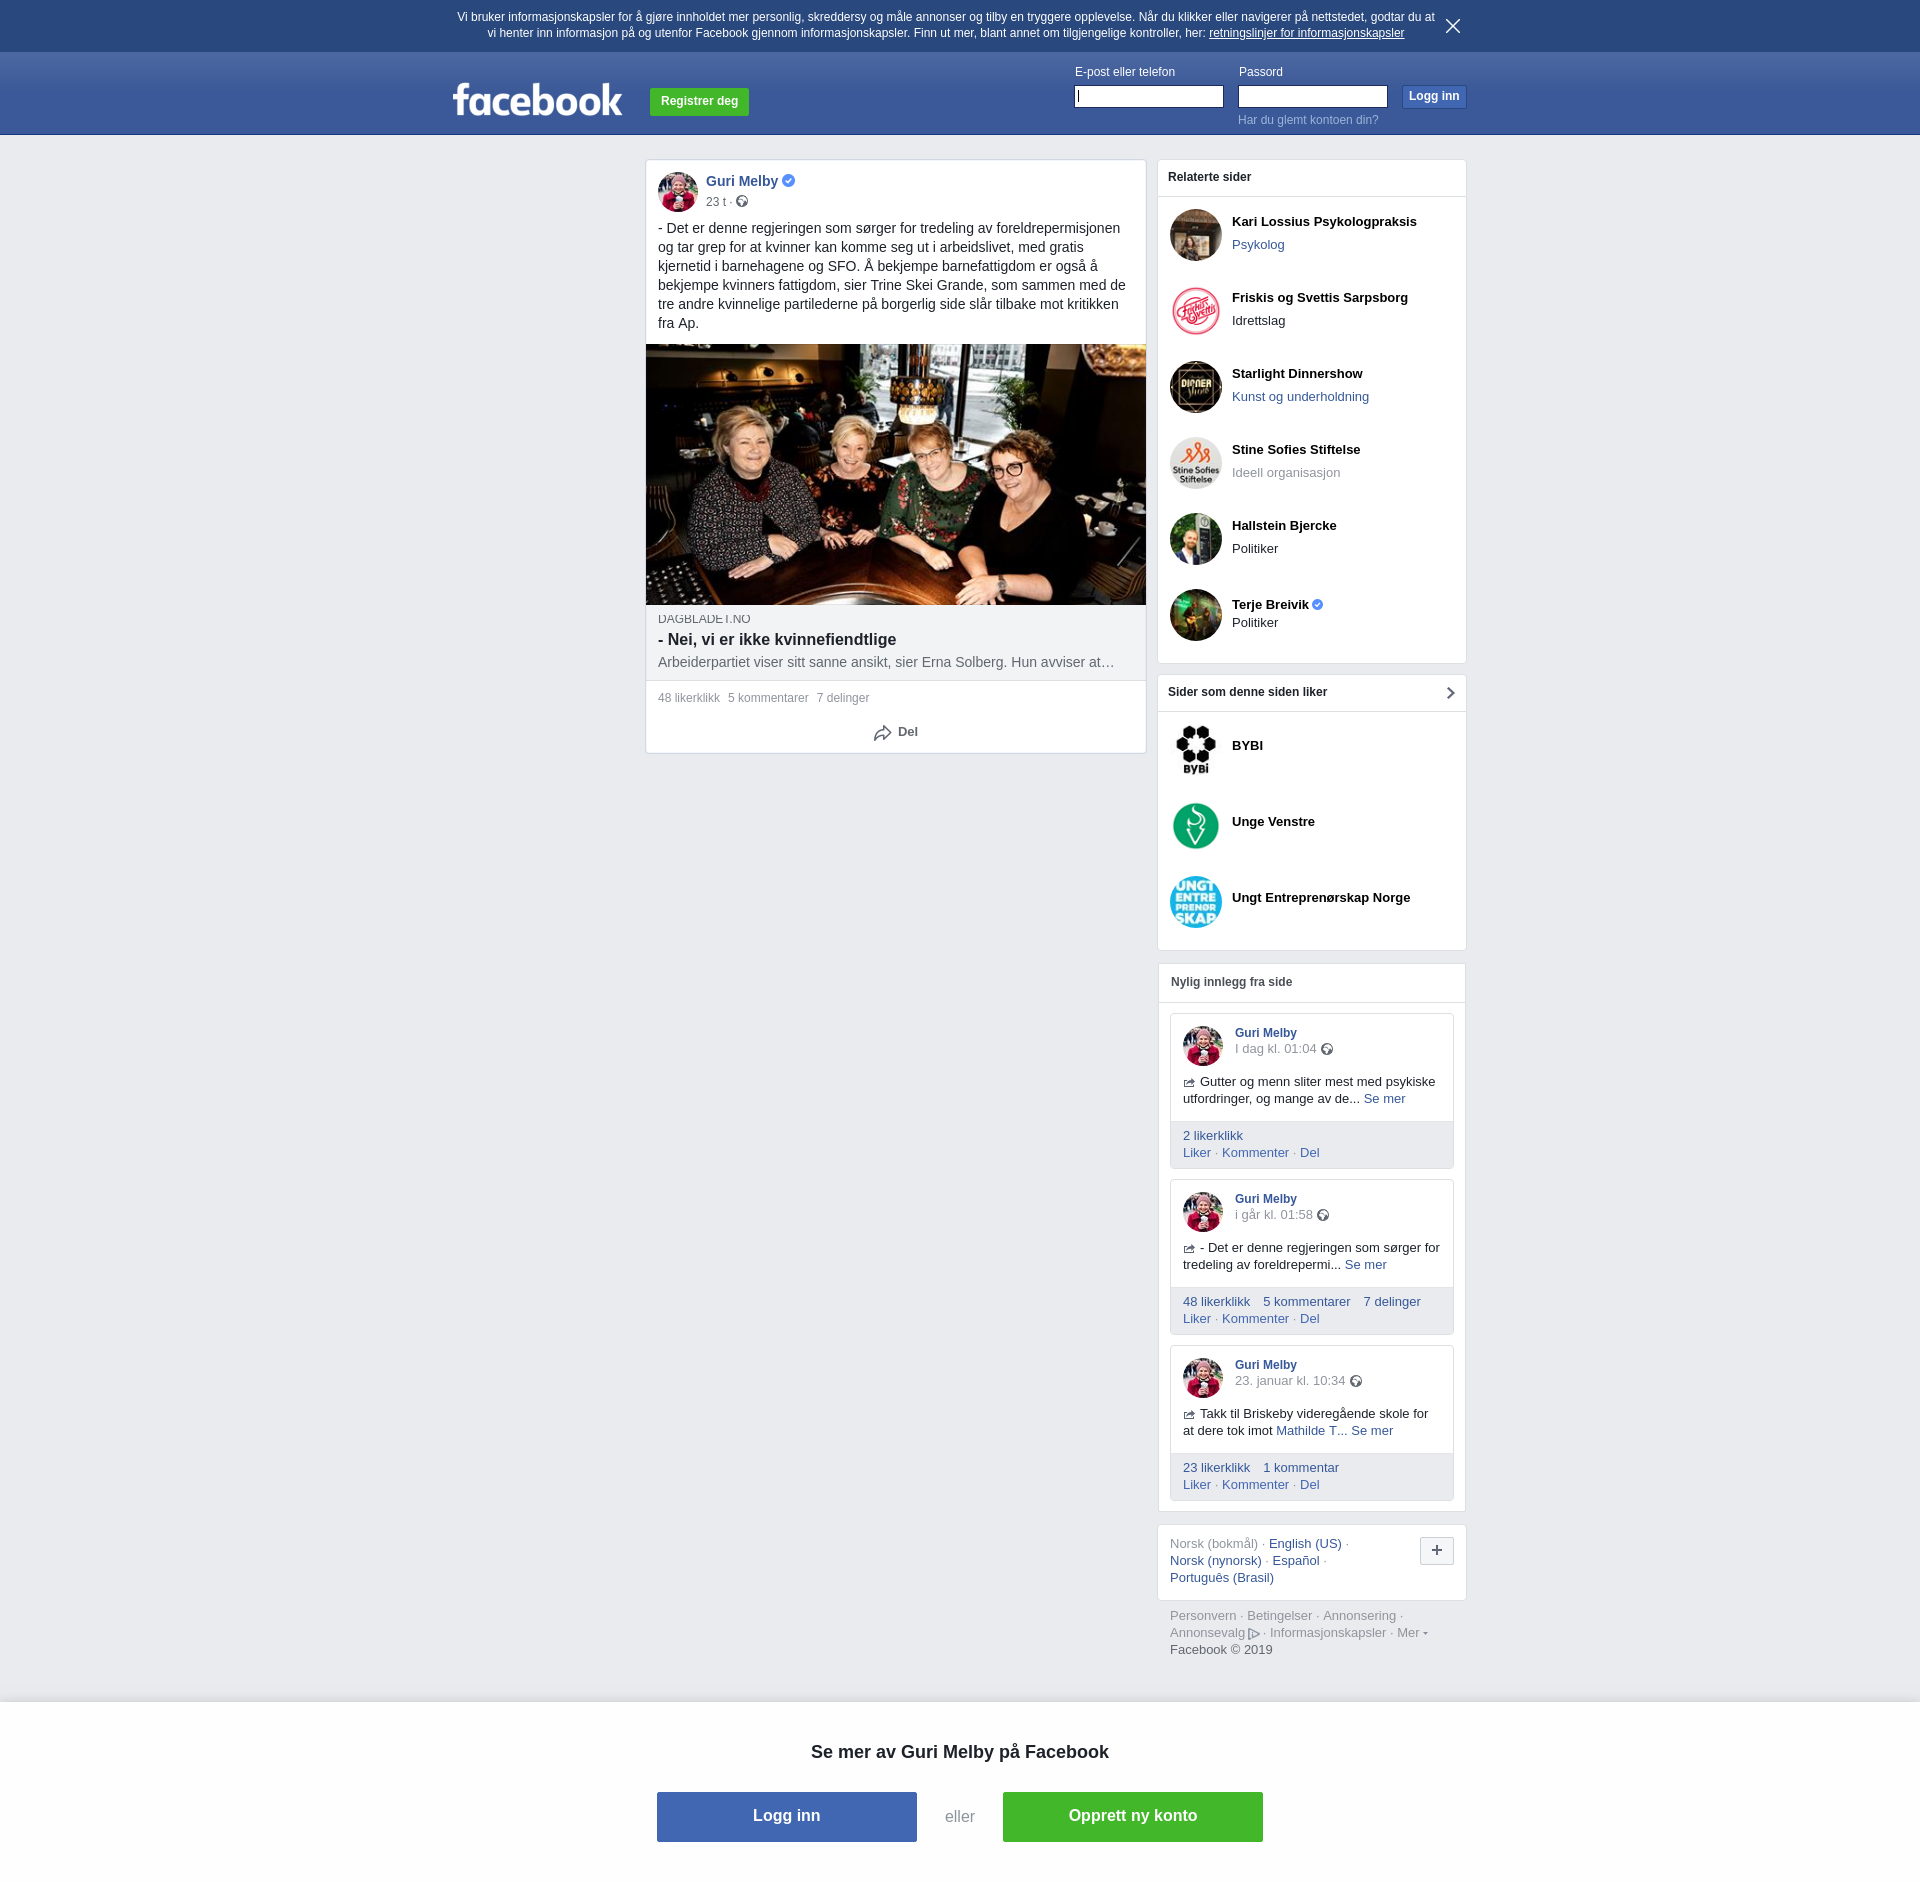The width and height of the screenshot is (1920, 1882).
Task: Open the Unge Venstre green logo
Action: point(1196,826)
